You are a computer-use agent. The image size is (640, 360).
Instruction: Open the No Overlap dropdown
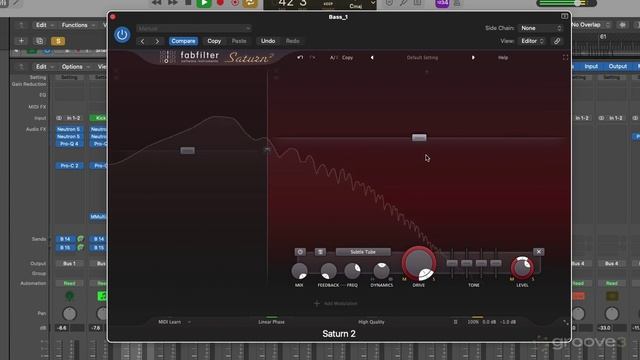tap(590, 25)
